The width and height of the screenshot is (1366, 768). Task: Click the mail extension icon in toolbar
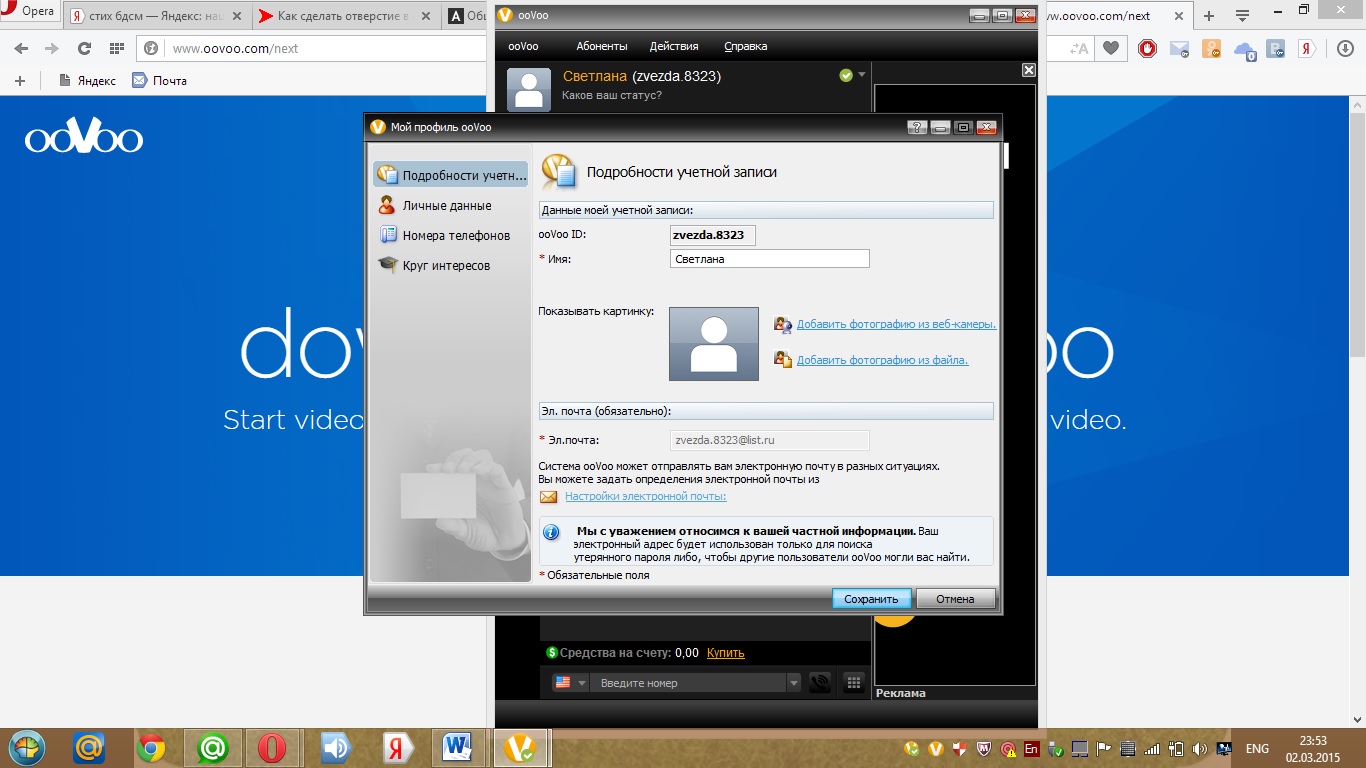(x=1179, y=48)
